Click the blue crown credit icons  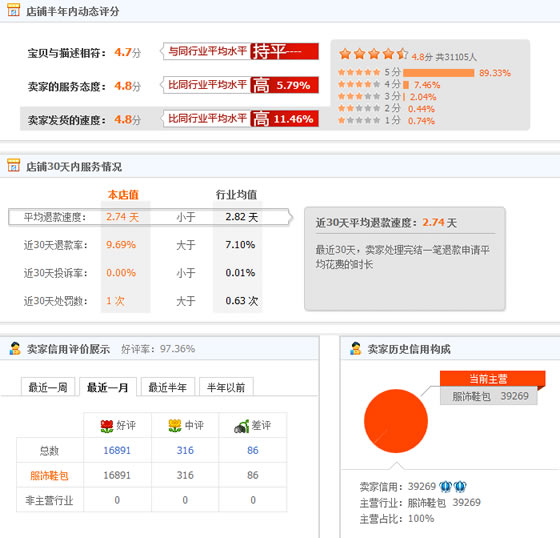(x=452, y=486)
